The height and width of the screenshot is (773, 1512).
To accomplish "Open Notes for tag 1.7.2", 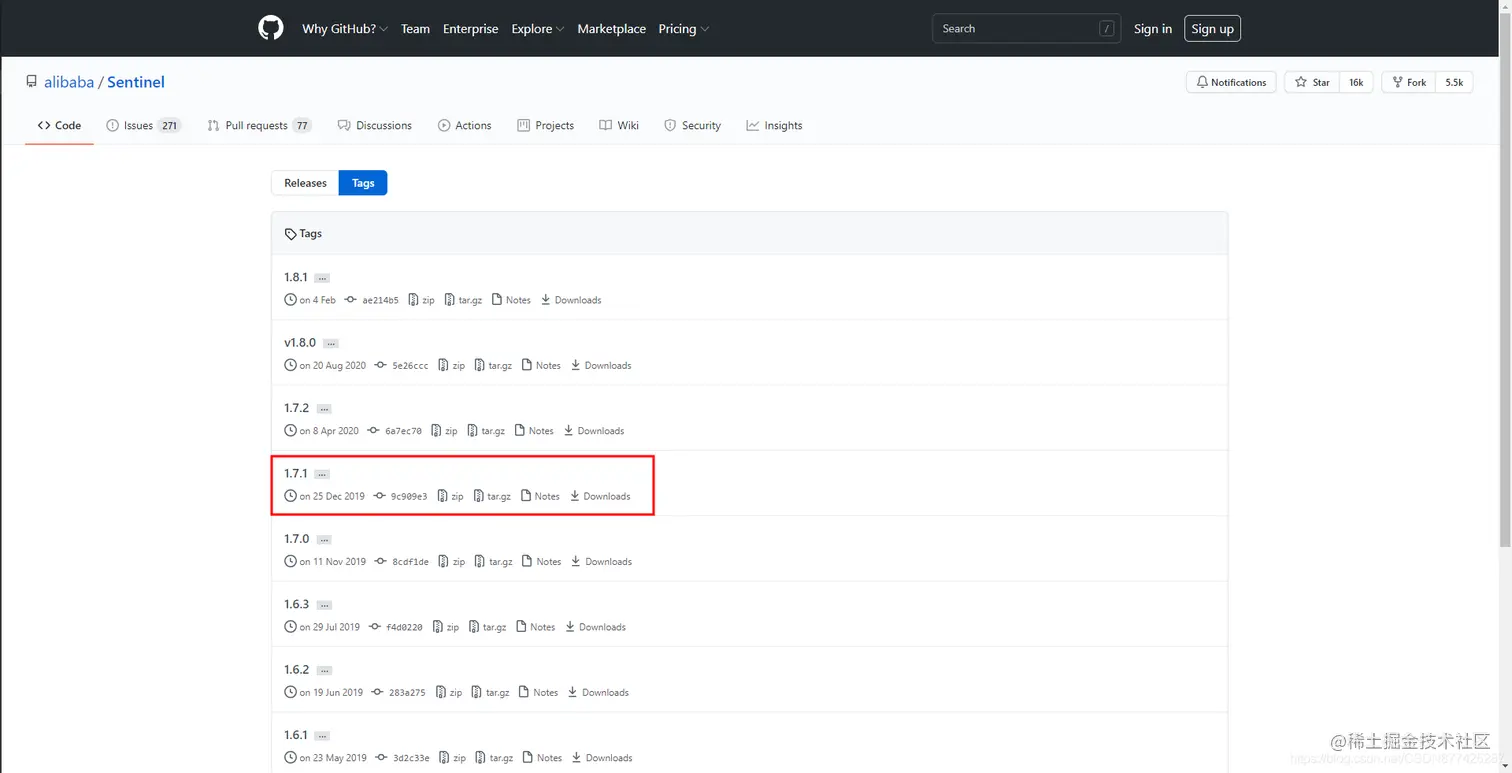I will click(x=534, y=431).
